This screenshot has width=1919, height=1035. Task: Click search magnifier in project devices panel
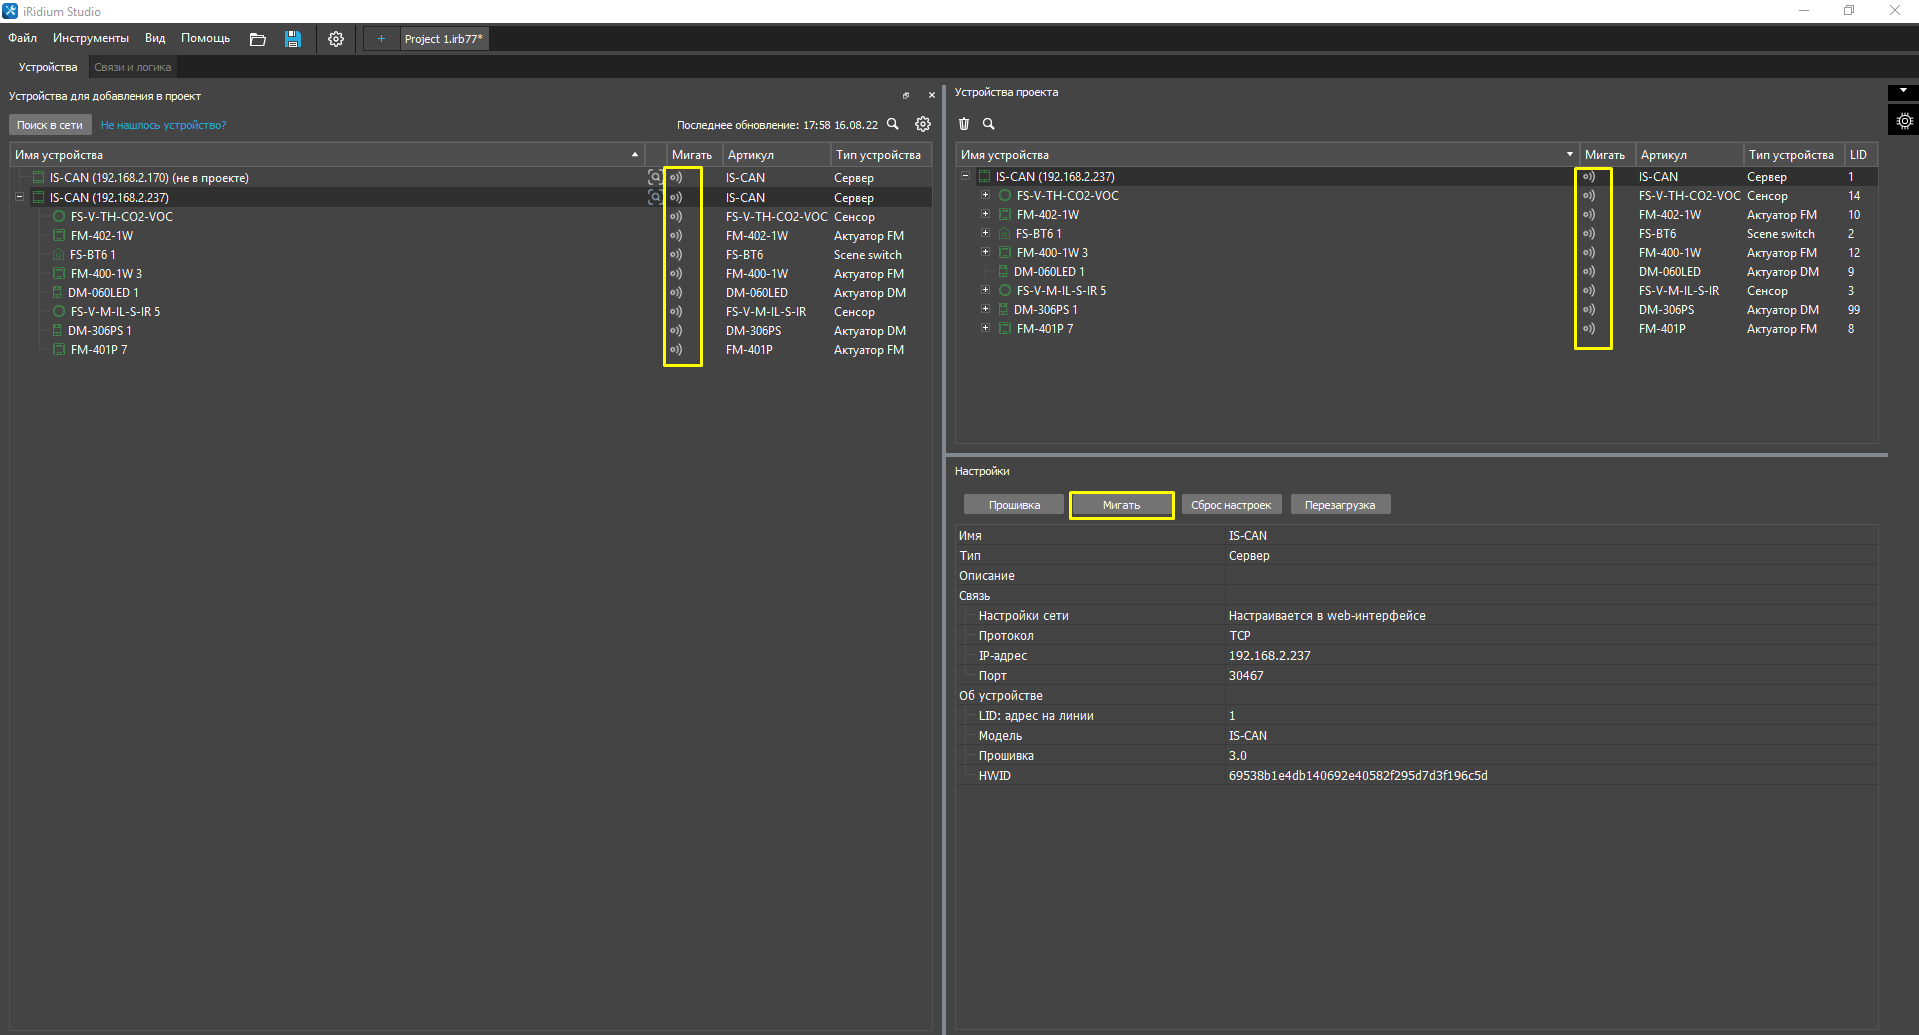point(989,124)
